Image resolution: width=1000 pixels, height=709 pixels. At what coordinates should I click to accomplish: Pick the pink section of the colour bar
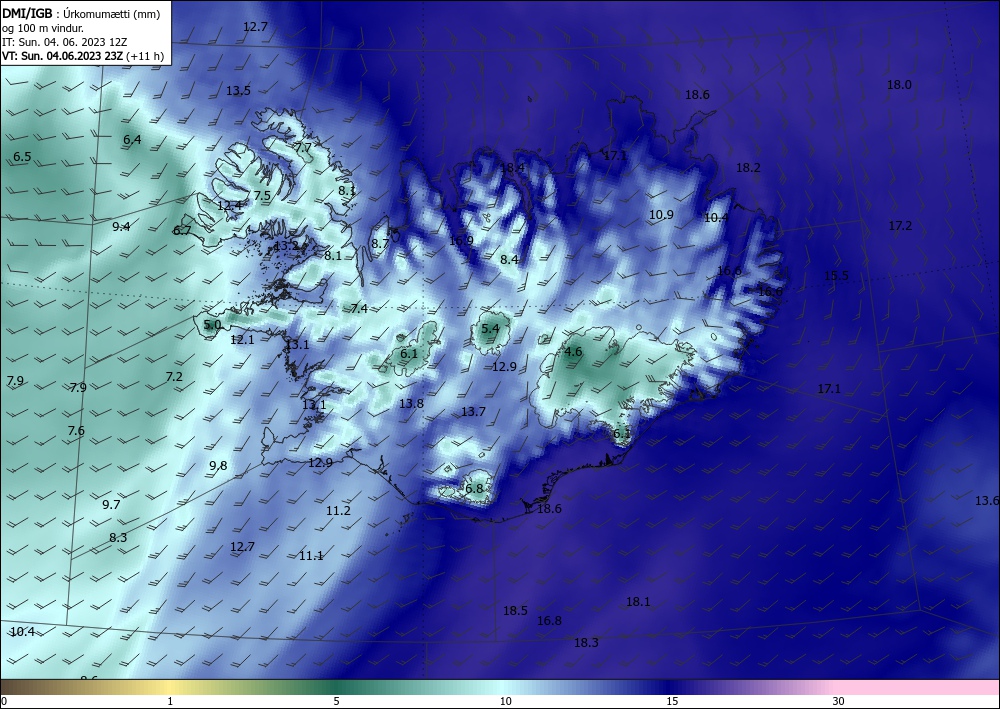918,687
